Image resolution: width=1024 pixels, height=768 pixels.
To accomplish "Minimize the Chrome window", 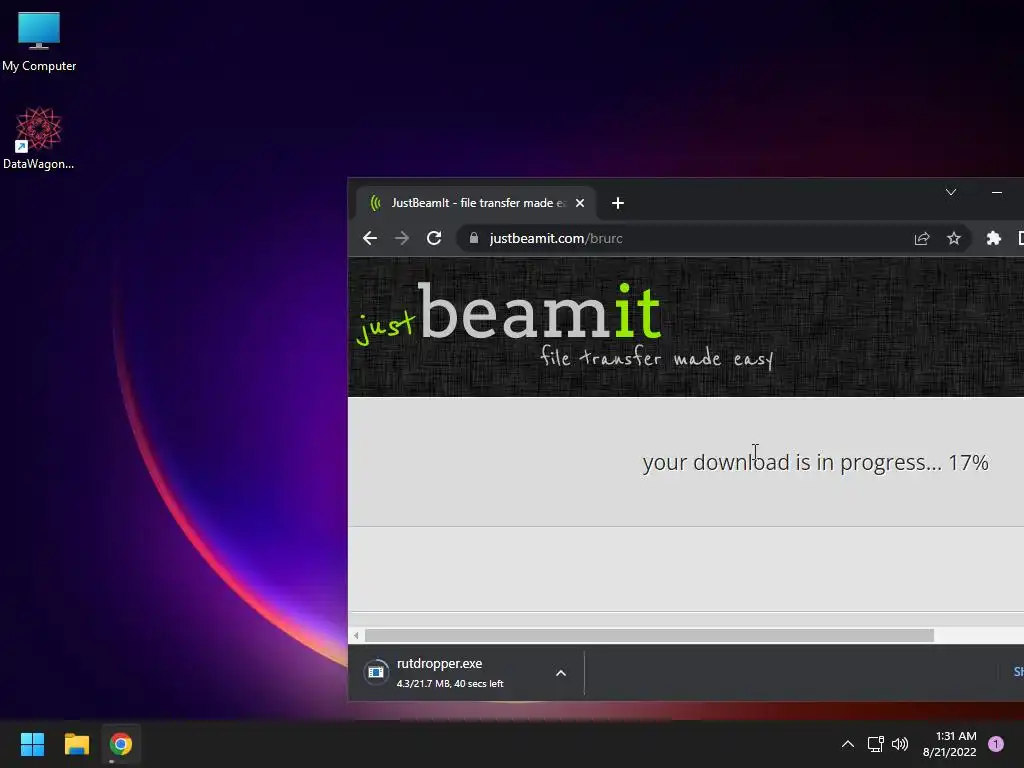I will pos(997,193).
